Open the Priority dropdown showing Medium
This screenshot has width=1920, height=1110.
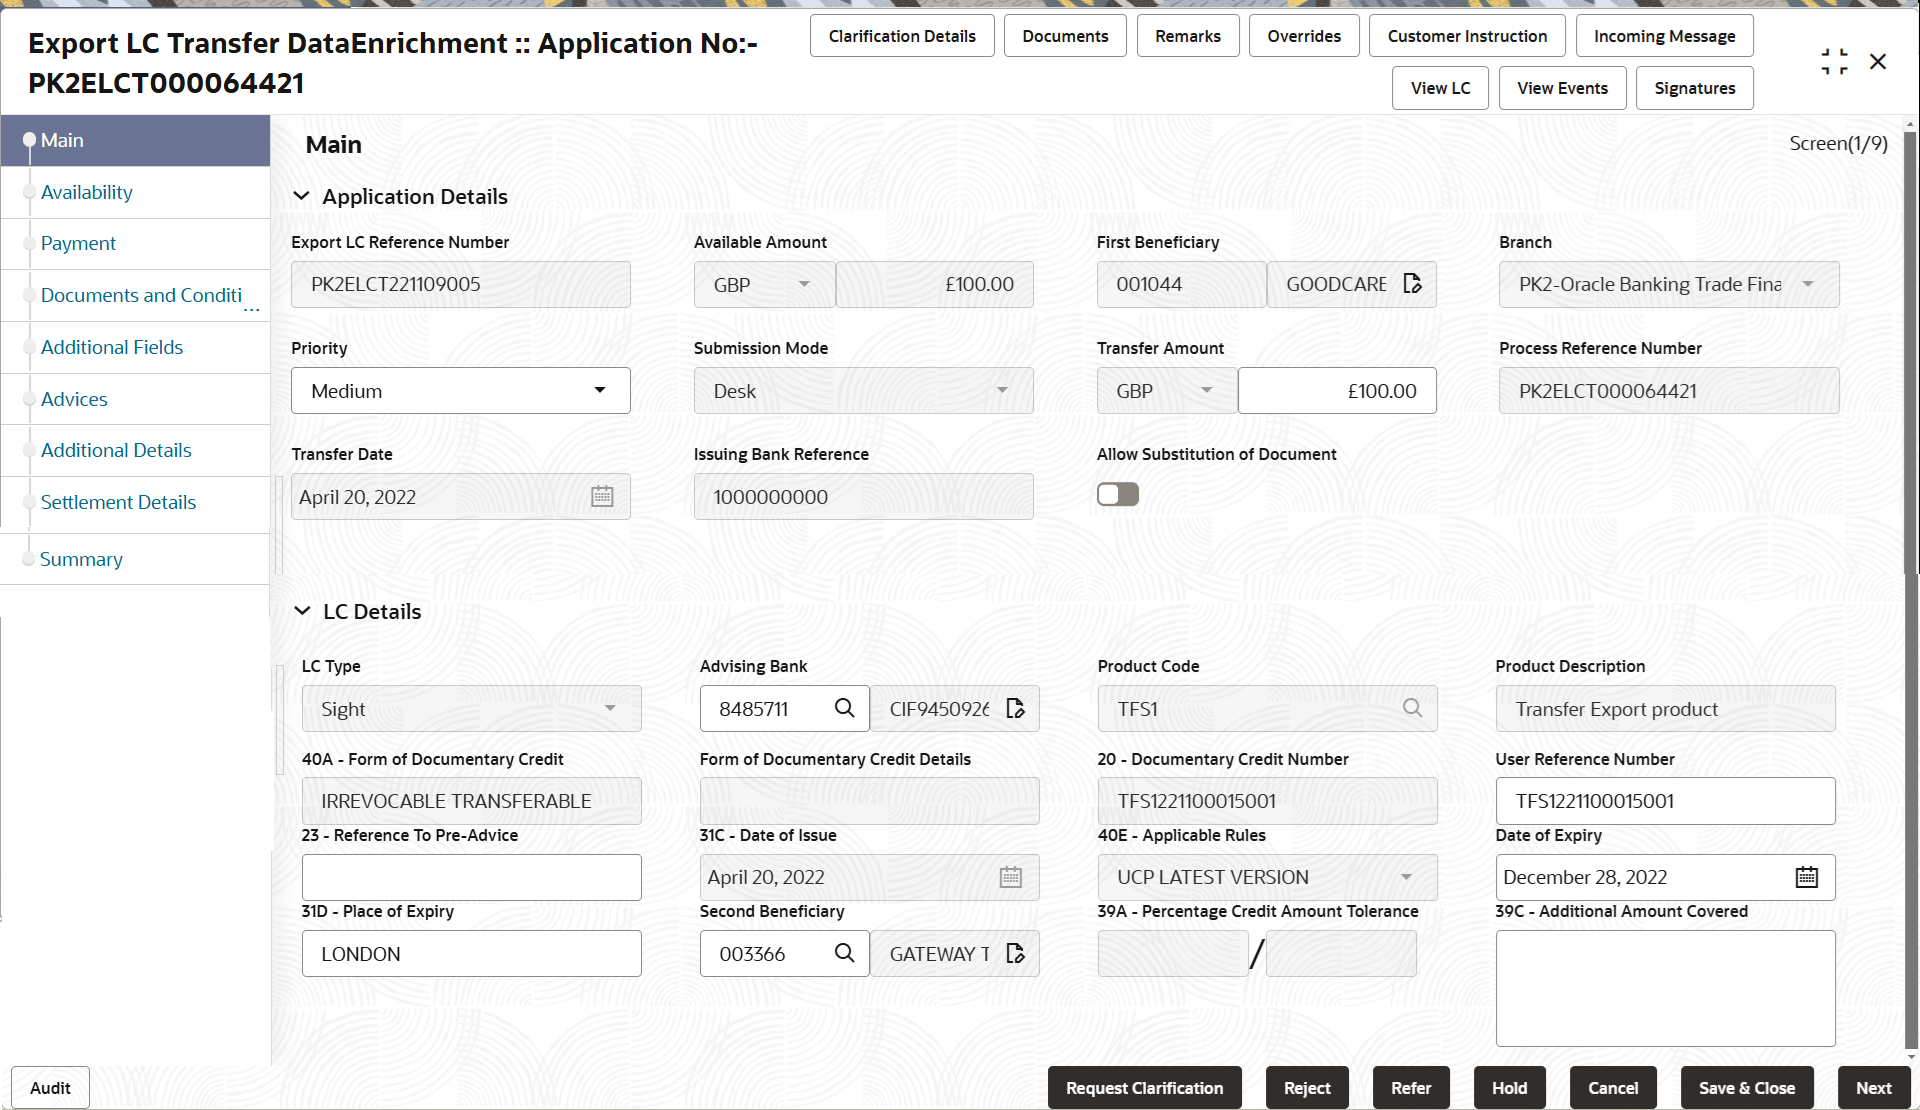coord(599,390)
